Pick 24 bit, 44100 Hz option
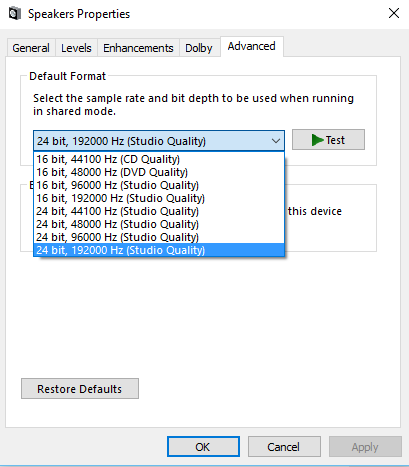The image size is (409, 467). click(x=159, y=211)
